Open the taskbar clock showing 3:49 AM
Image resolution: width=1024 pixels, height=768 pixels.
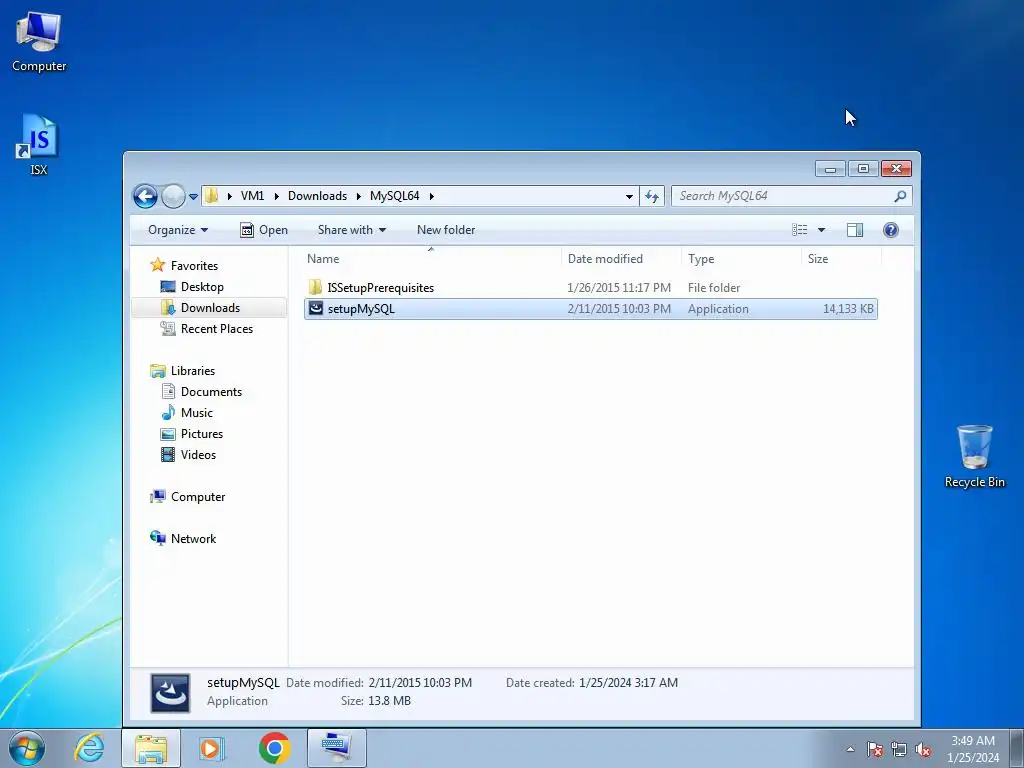[973, 749]
